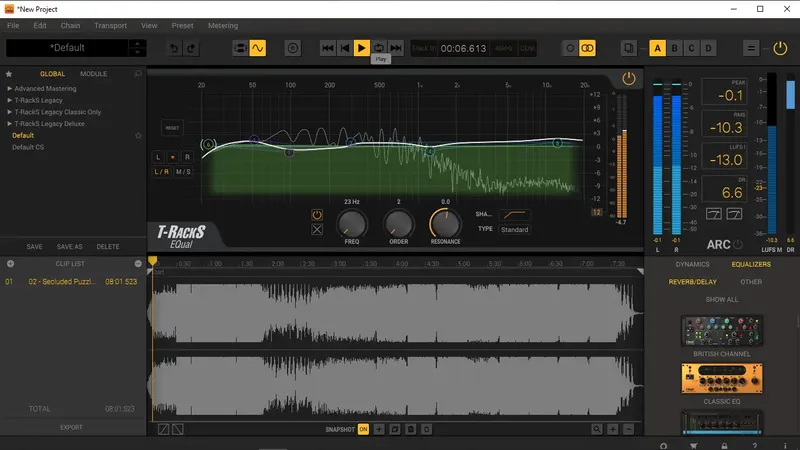Viewport: 800px width, 450px height.
Task: Favorite the Default preset star
Action: 138,135
